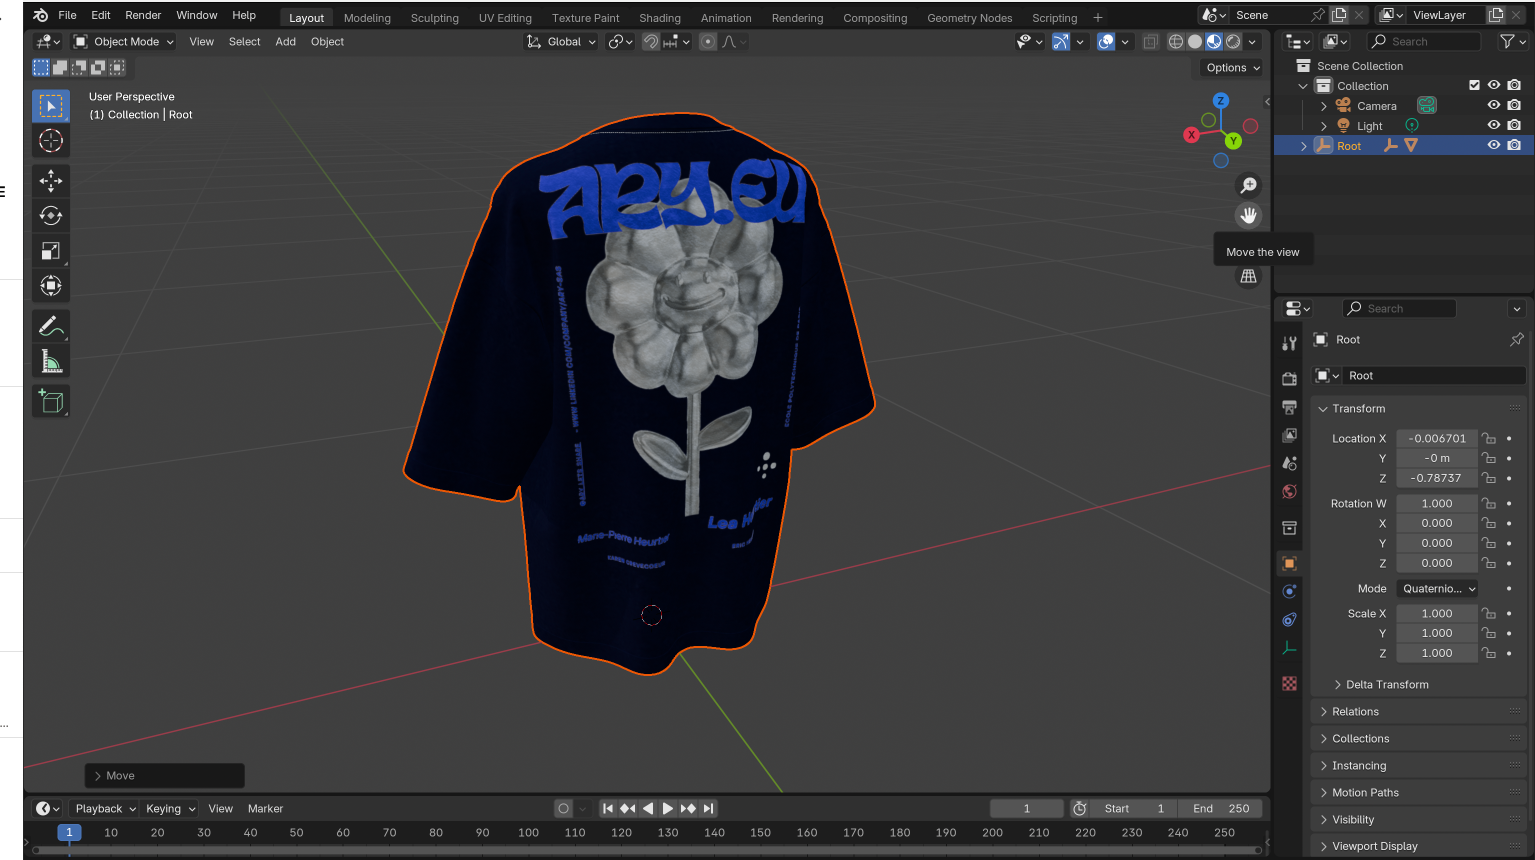Toggle the Location X lock icon
The height and width of the screenshot is (860, 1535).
[1489, 438]
